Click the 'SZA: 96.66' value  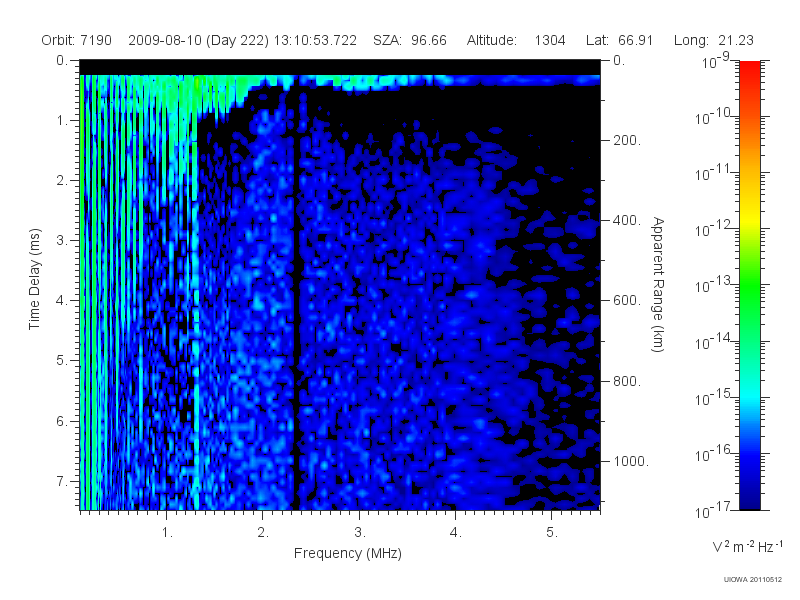[410, 40]
